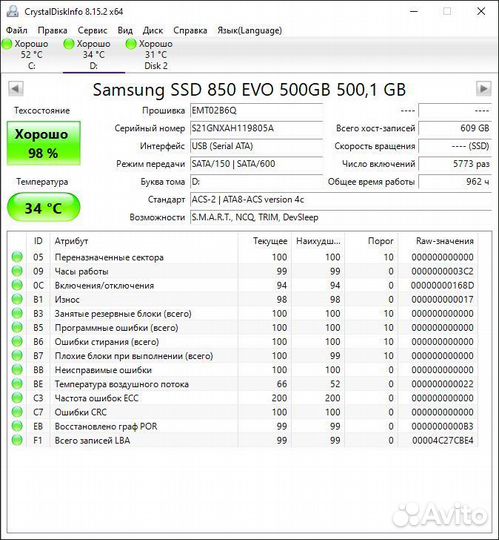Image resolution: width=499 pixels, height=540 pixels.
Task: Click status icon for attribute F1
Action: [x=17, y=440]
